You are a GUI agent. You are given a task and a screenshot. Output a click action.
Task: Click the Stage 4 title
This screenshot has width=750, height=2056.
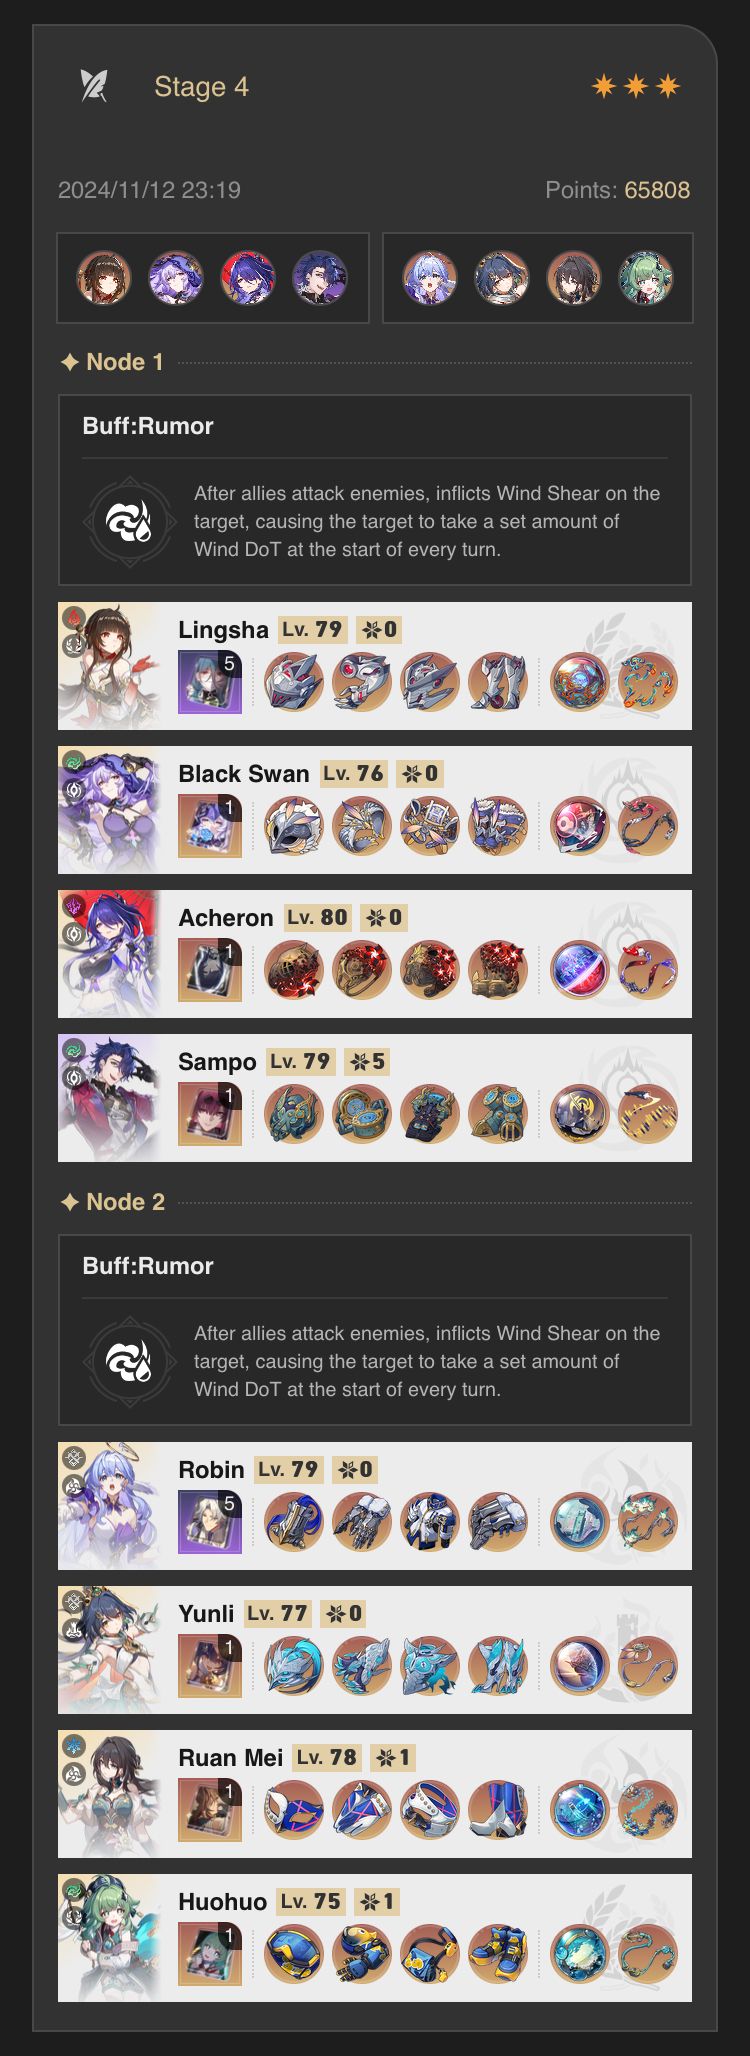(201, 87)
